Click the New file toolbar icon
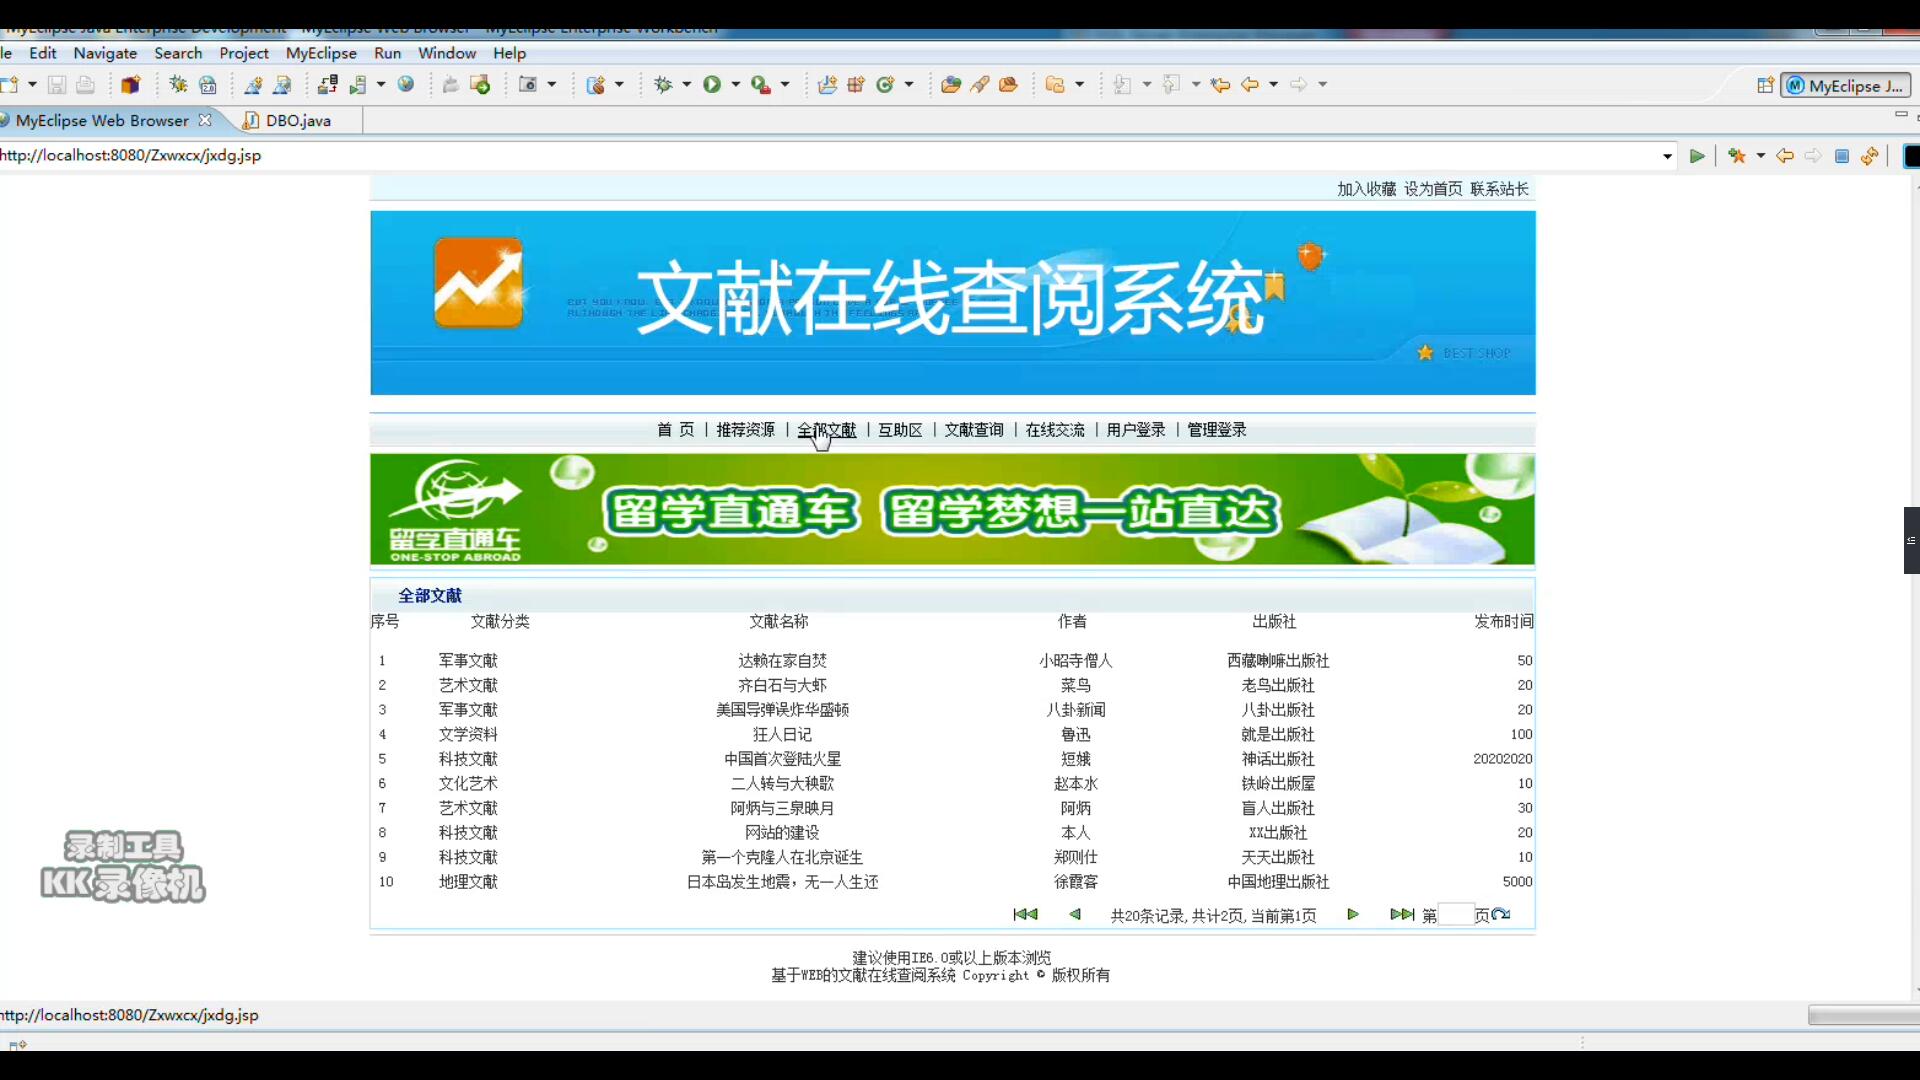 coord(10,85)
